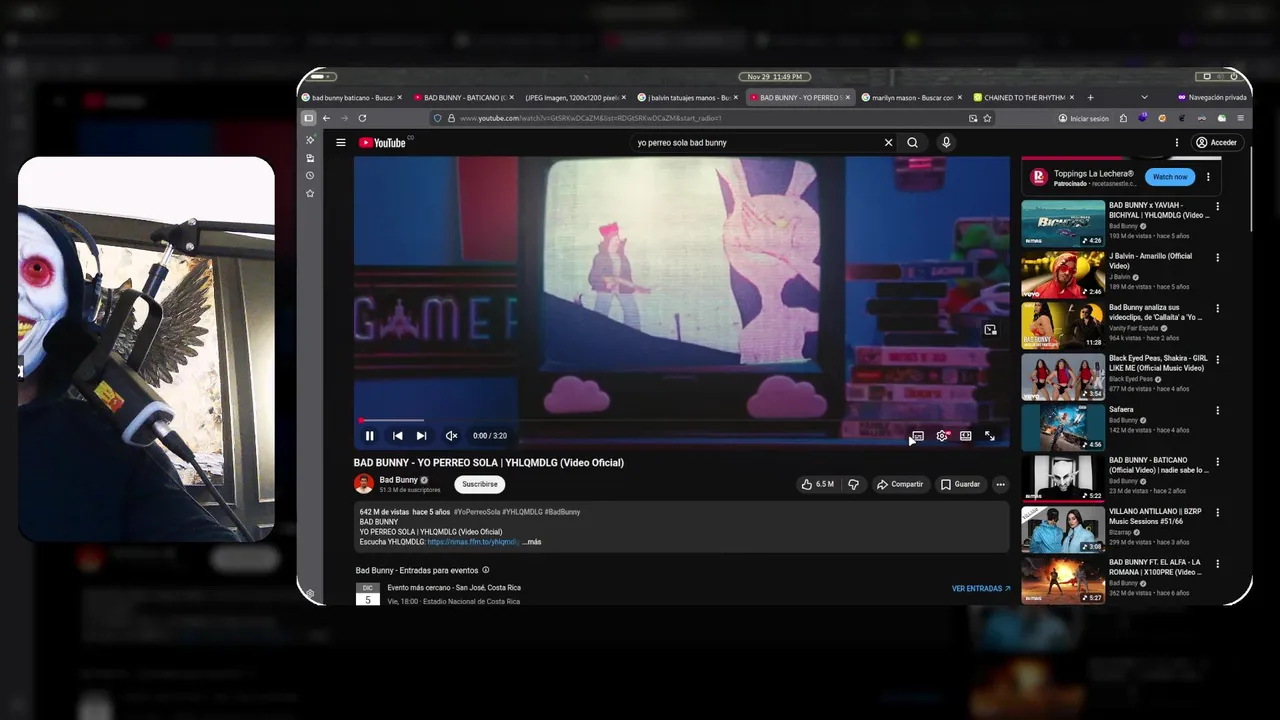
Task: Click the video progress bar
Action: click(x=682, y=421)
